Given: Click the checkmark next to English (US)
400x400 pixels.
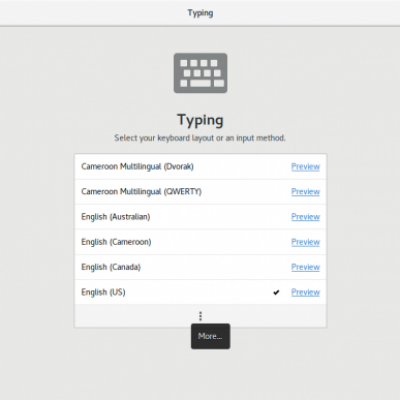Looking at the screenshot, I should pyautogui.click(x=276, y=292).
